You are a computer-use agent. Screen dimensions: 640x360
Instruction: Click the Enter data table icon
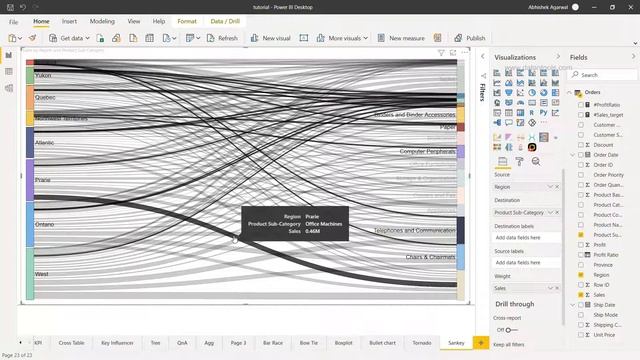pos(149,38)
